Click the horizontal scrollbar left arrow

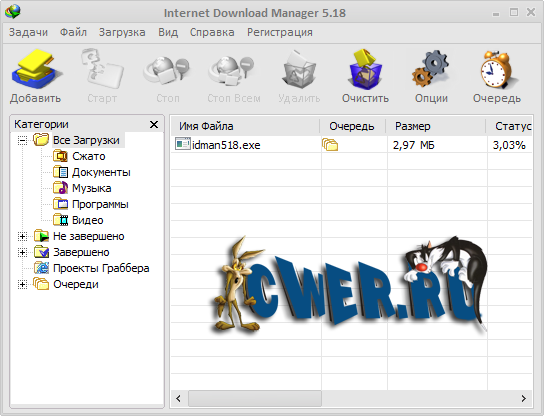(179, 398)
